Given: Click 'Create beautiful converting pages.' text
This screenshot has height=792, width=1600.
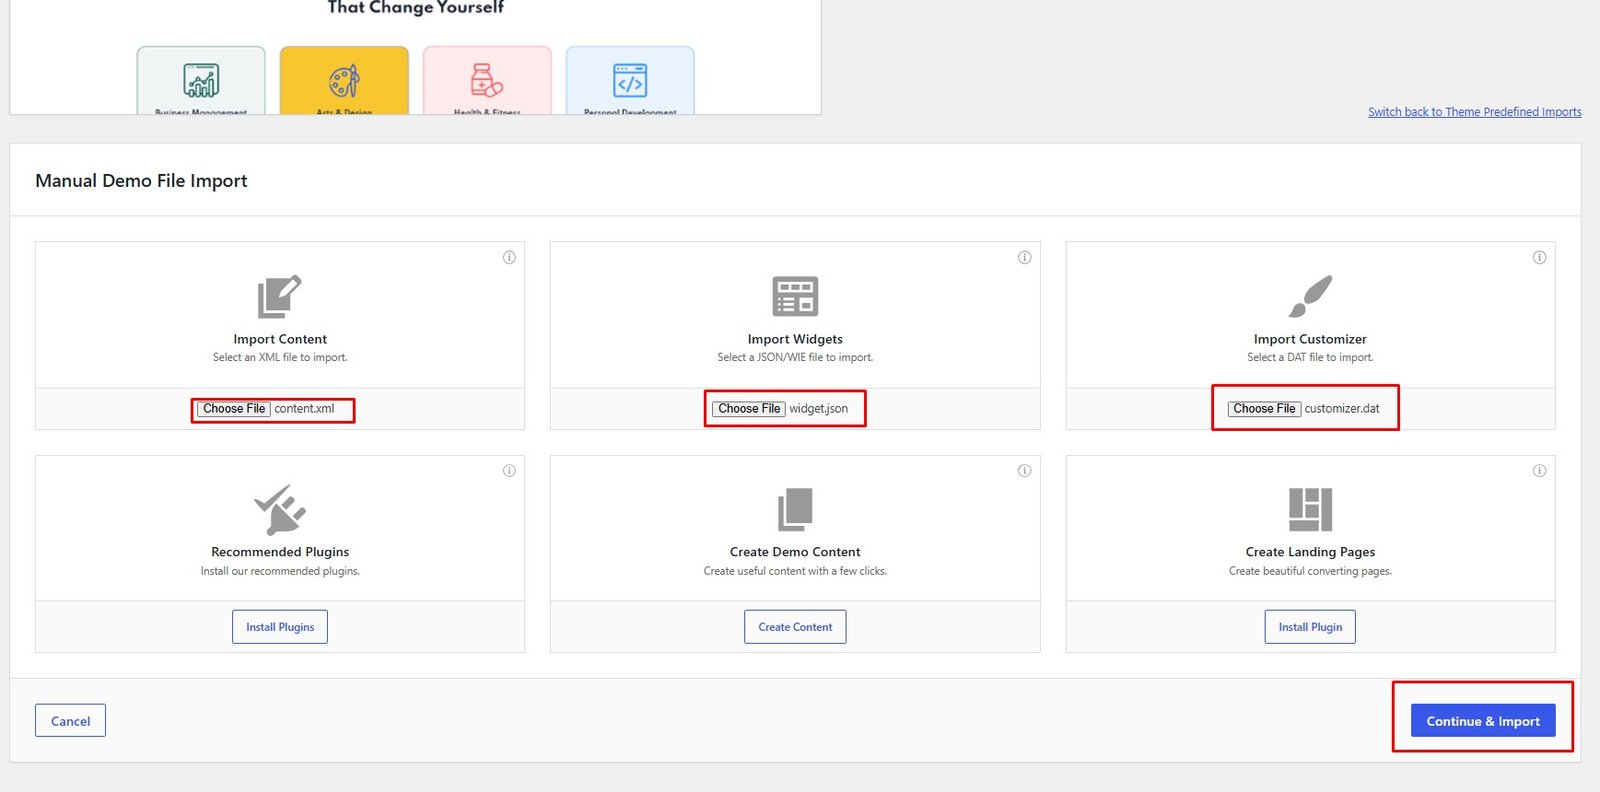Looking at the screenshot, I should [1310, 571].
